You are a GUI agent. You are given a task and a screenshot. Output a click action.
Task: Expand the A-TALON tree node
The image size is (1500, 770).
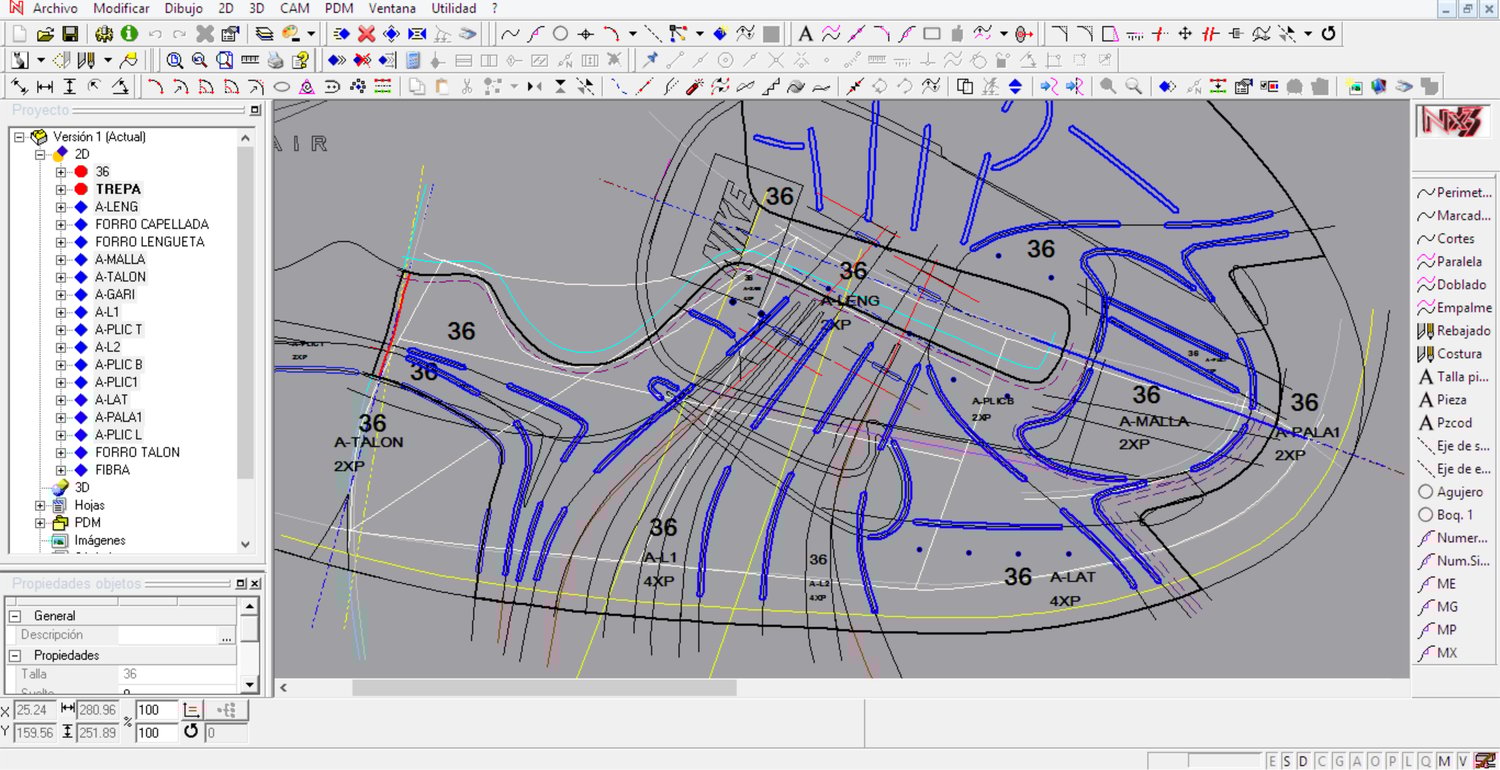(x=61, y=277)
